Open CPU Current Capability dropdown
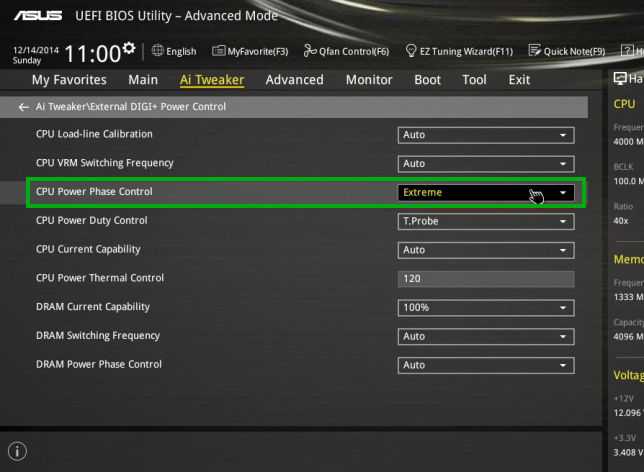This screenshot has height=472, width=644. (486, 250)
